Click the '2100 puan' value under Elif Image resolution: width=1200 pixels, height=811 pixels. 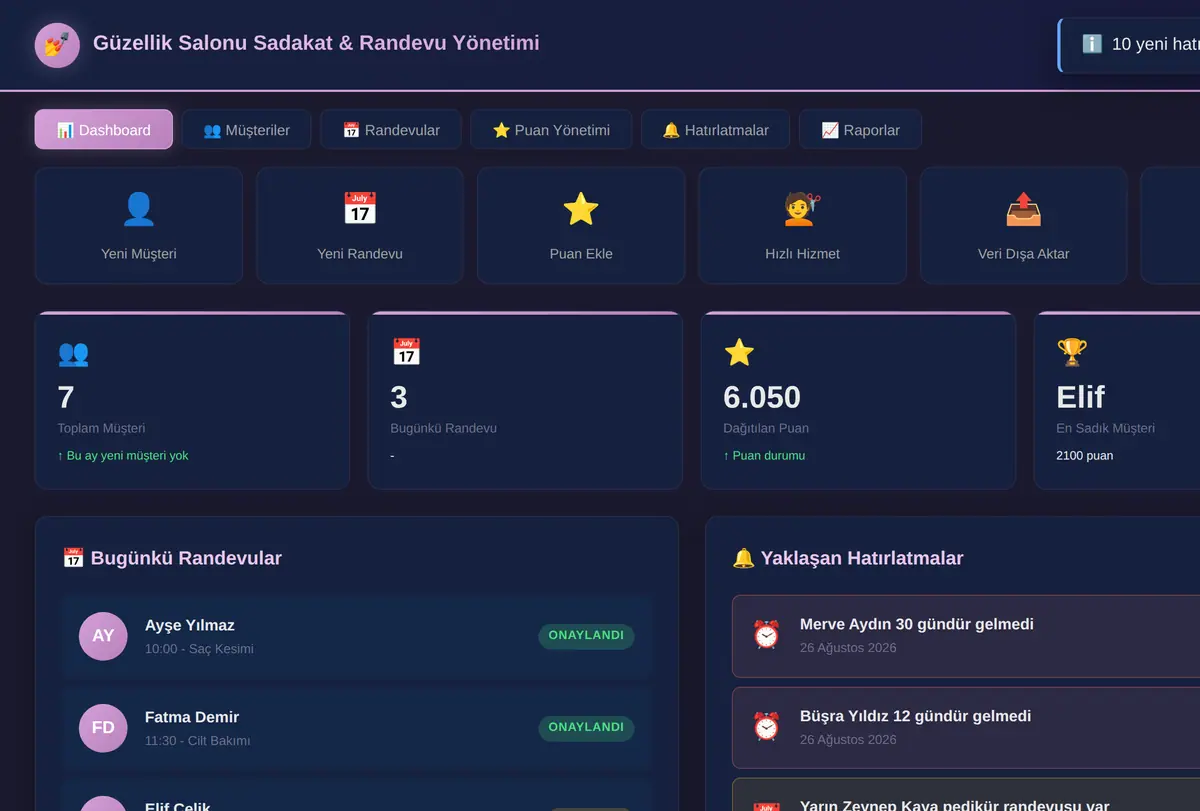pos(1085,456)
